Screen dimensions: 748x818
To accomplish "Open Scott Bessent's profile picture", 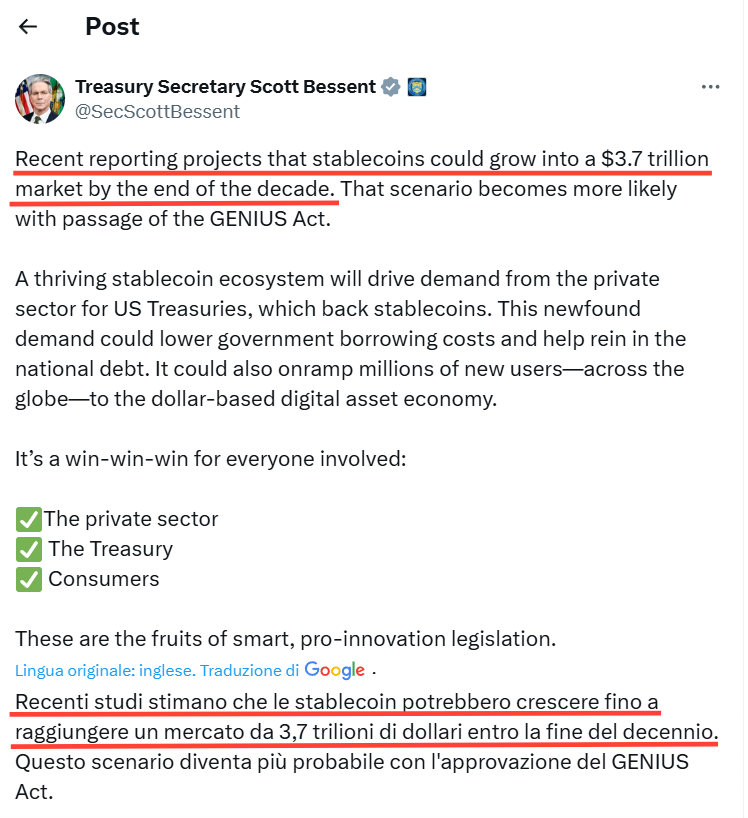I will [x=40, y=99].
